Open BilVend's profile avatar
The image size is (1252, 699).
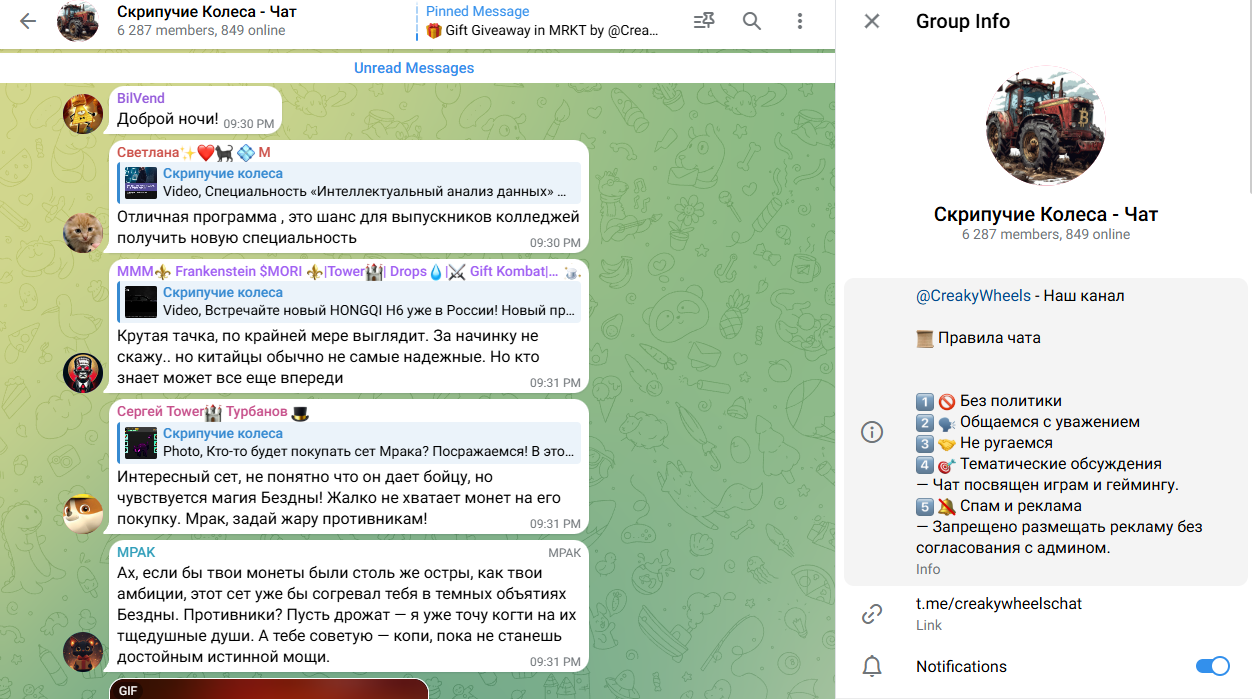83,114
